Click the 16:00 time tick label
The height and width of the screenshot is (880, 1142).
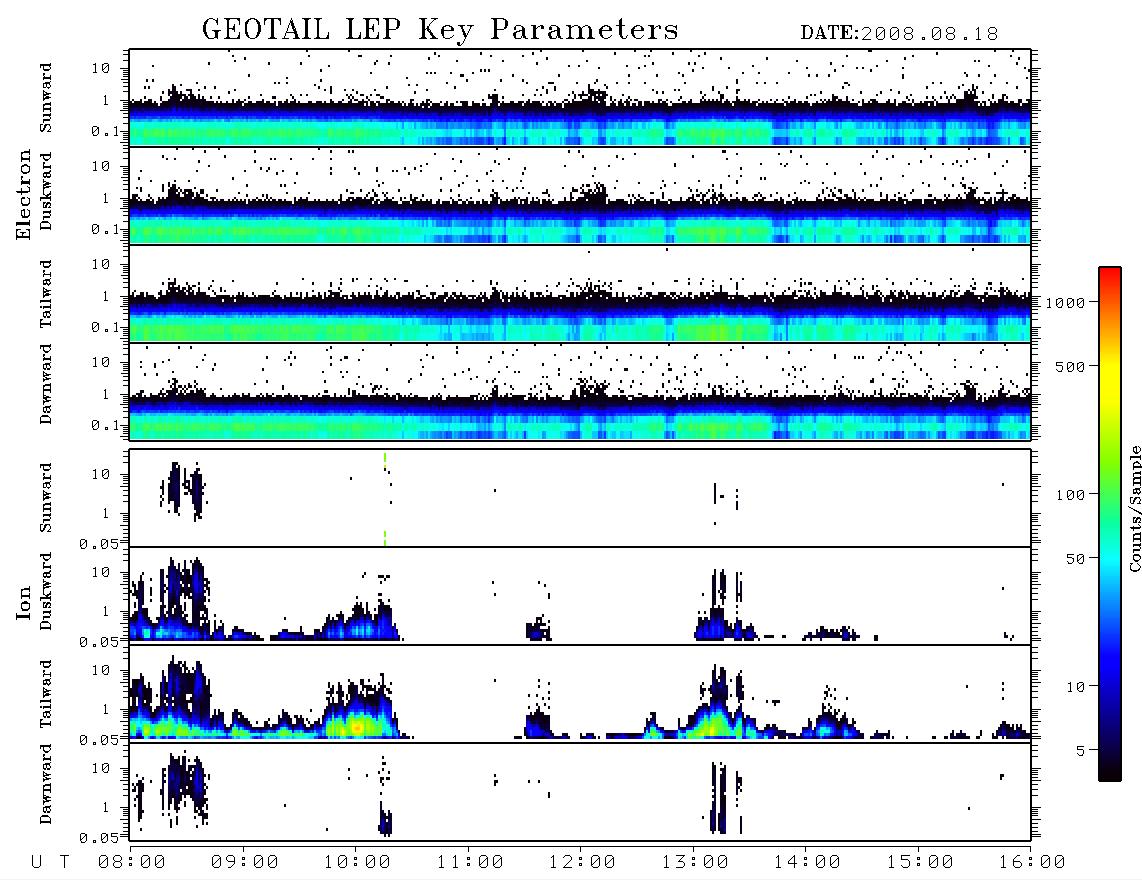pos(1032,863)
